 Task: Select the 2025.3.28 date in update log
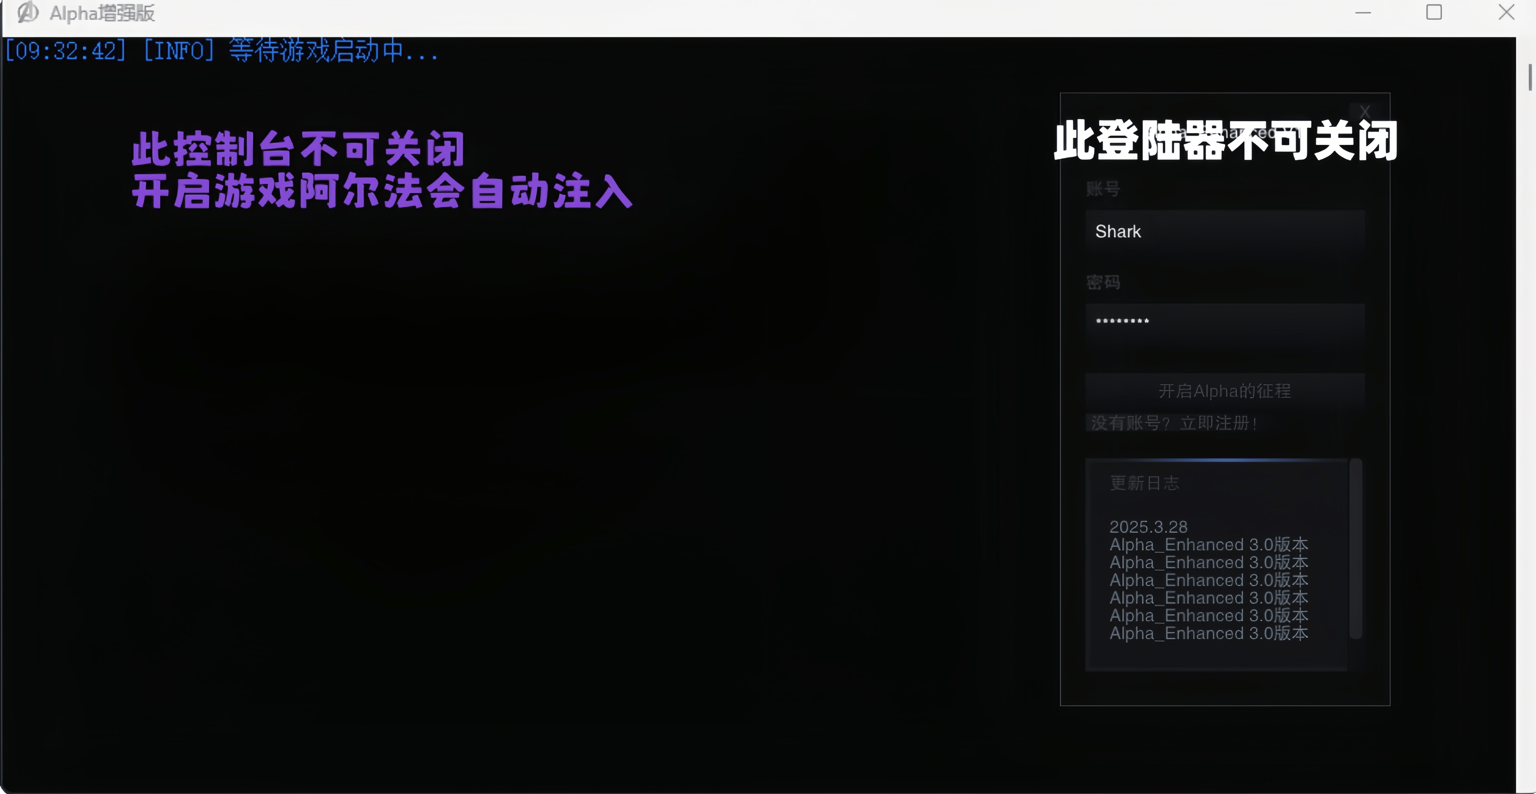click(1148, 527)
